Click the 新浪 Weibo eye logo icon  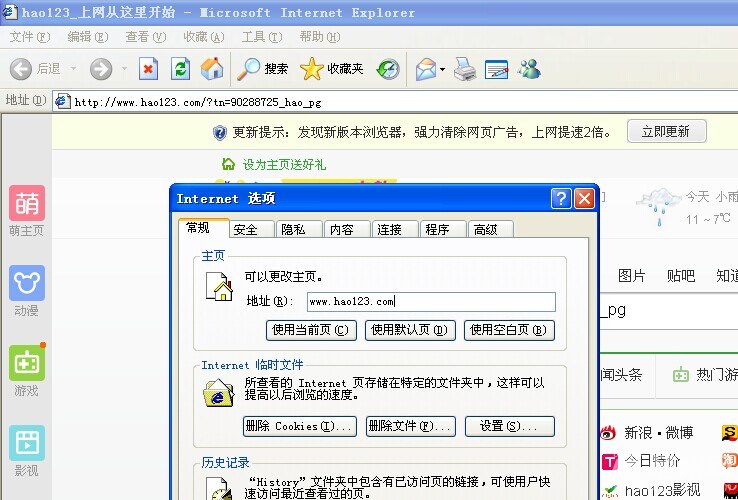[x=609, y=432]
